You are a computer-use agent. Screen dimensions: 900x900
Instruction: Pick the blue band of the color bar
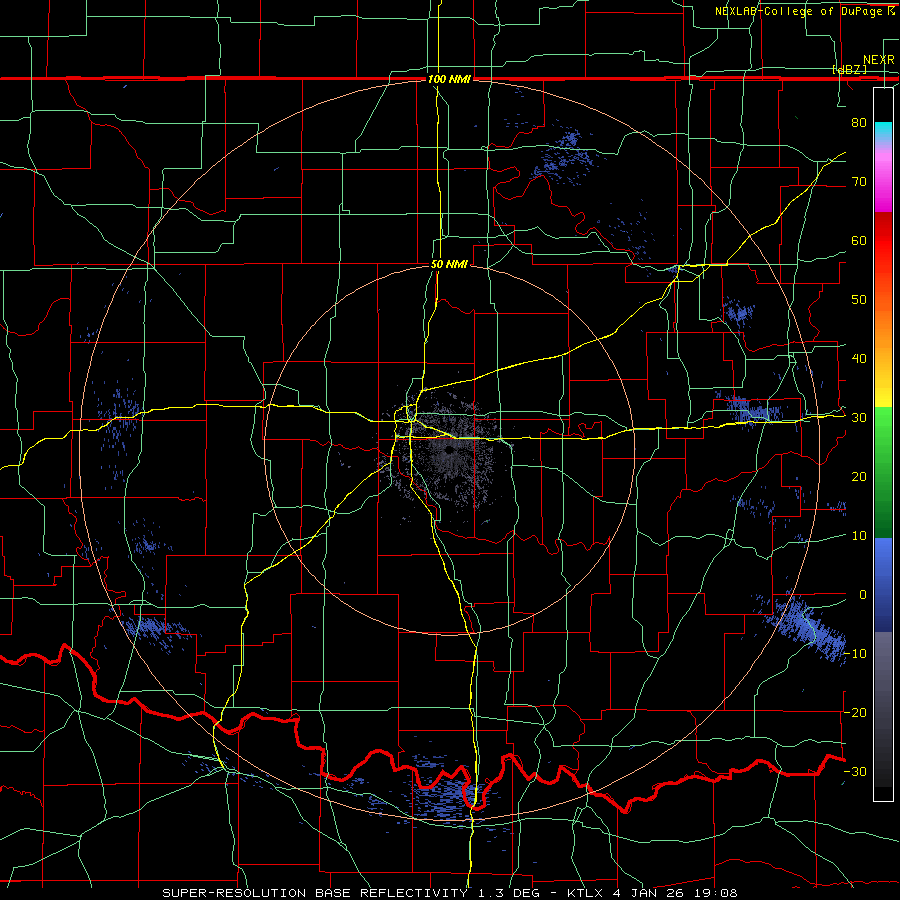click(883, 584)
